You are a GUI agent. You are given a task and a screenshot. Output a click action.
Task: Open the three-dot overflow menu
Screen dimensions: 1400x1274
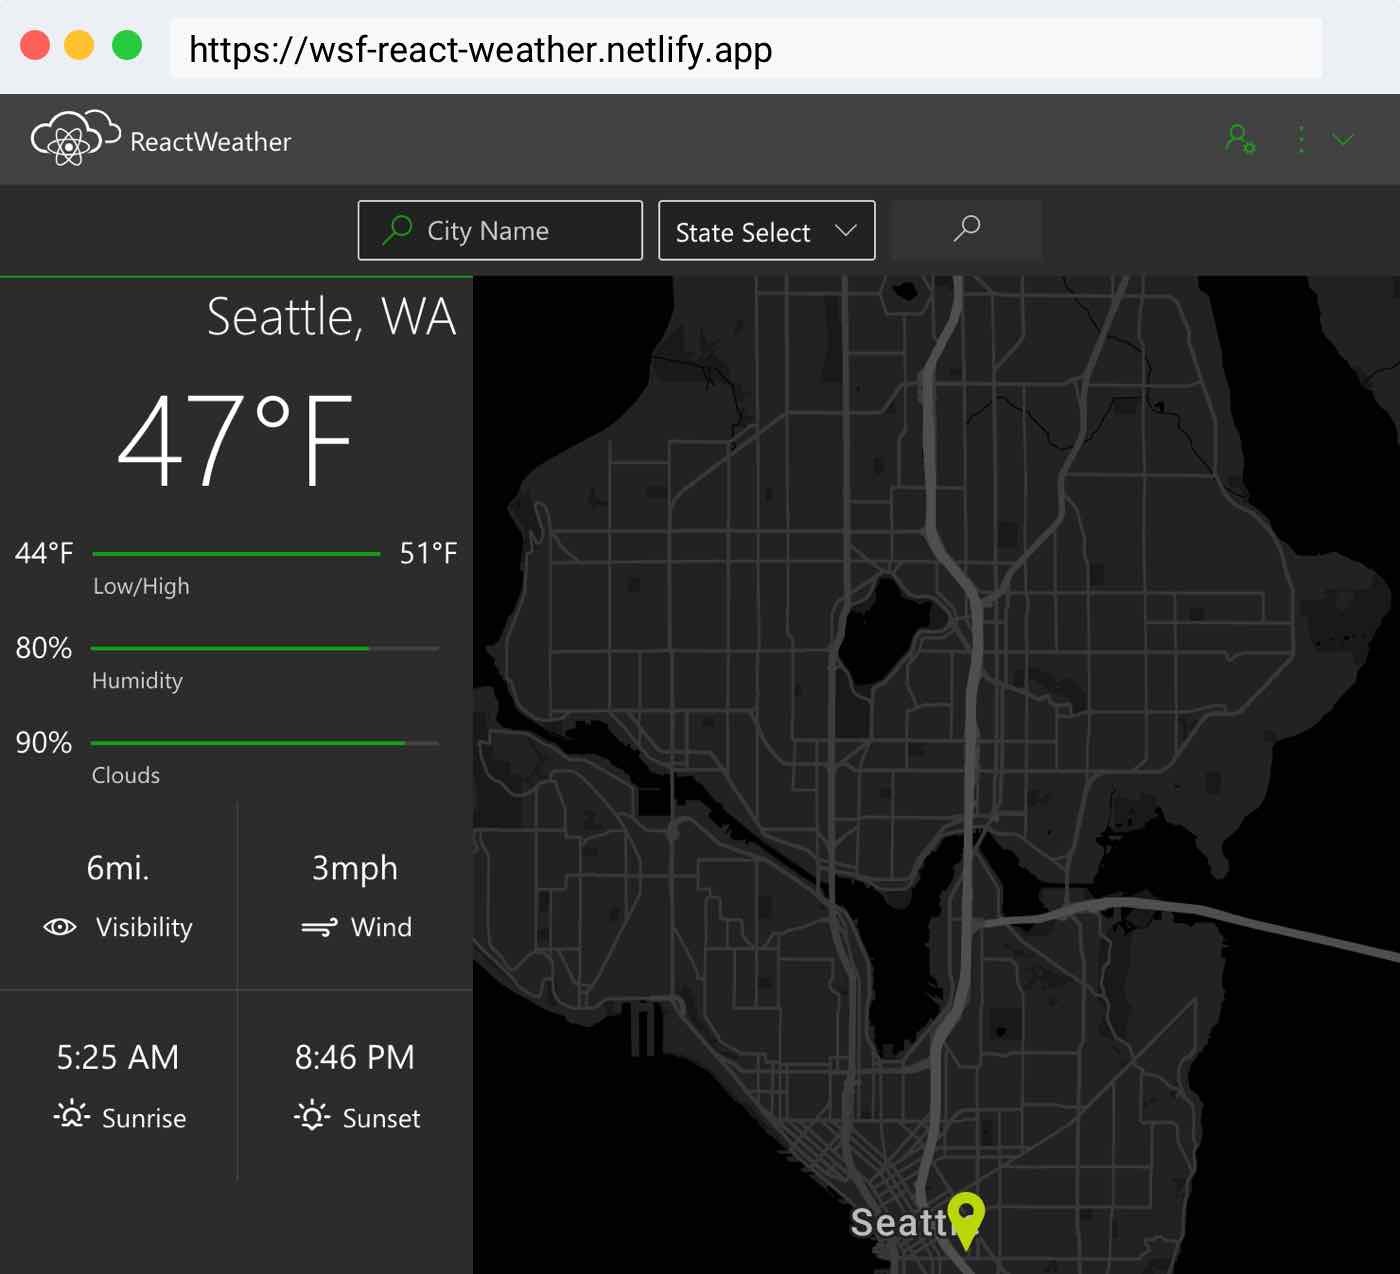click(1300, 139)
